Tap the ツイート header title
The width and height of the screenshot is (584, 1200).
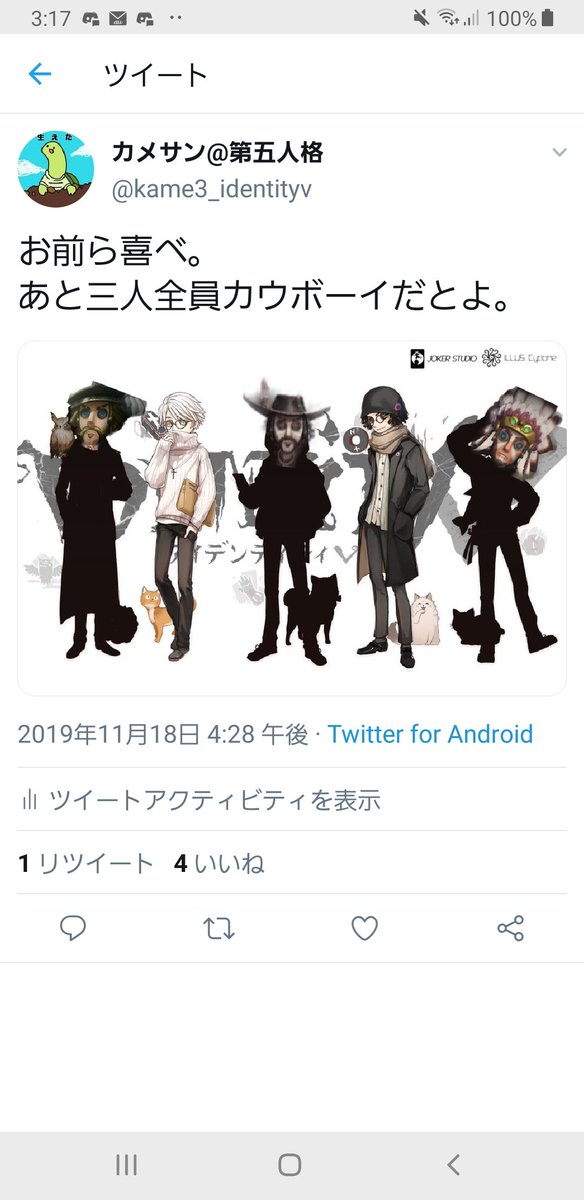click(155, 75)
